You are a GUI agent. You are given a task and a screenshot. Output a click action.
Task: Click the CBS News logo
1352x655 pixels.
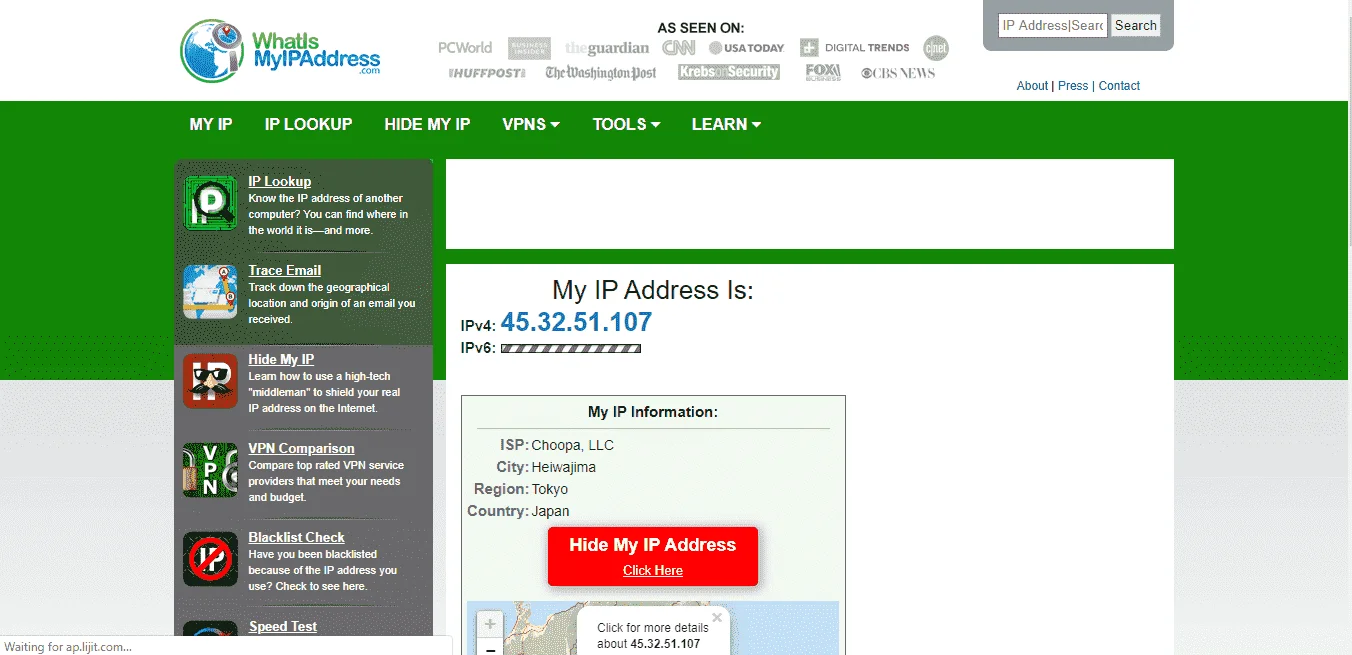pyautogui.click(x=898, y=73)
